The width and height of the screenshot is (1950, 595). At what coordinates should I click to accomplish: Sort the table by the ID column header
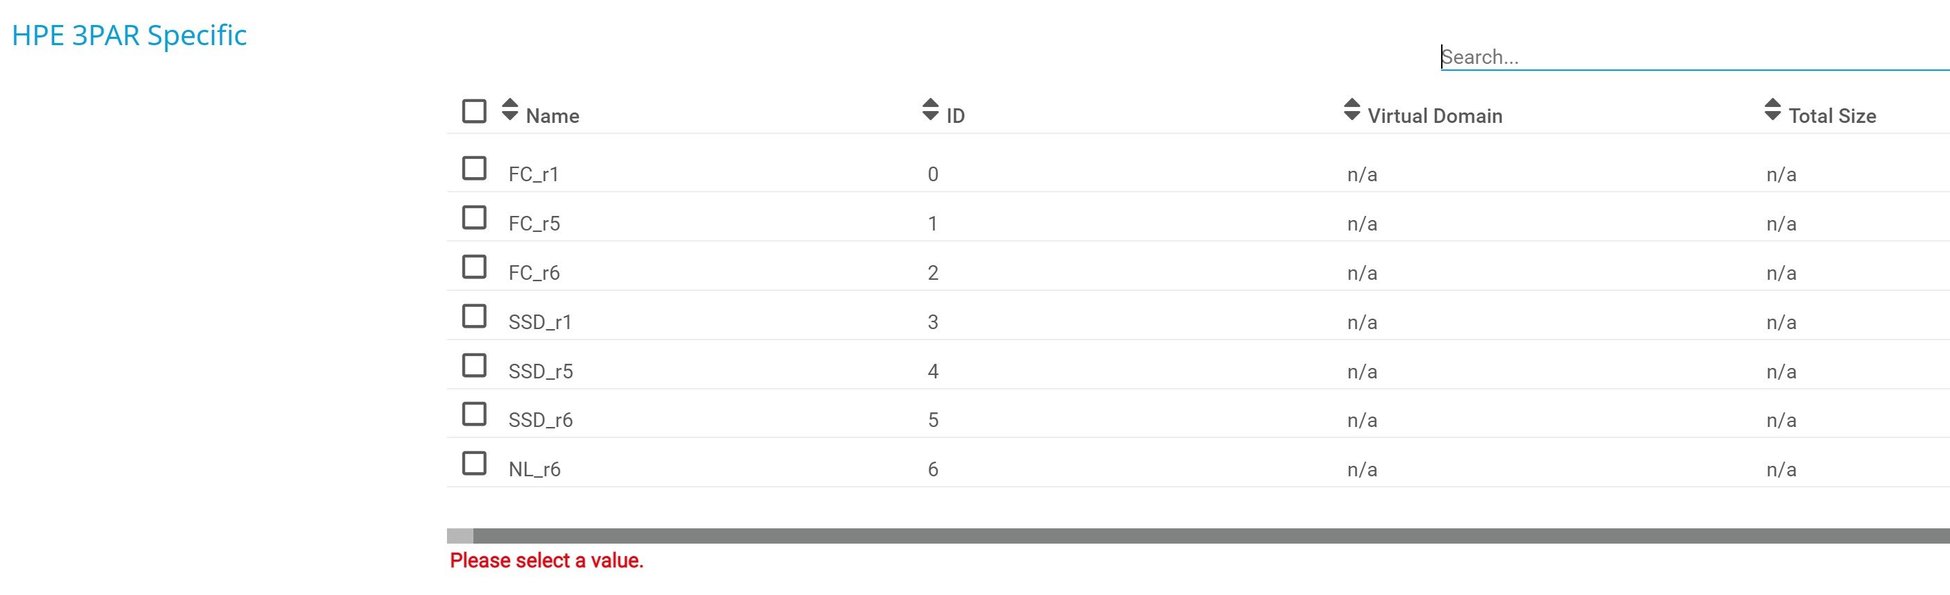pos(954,115)
